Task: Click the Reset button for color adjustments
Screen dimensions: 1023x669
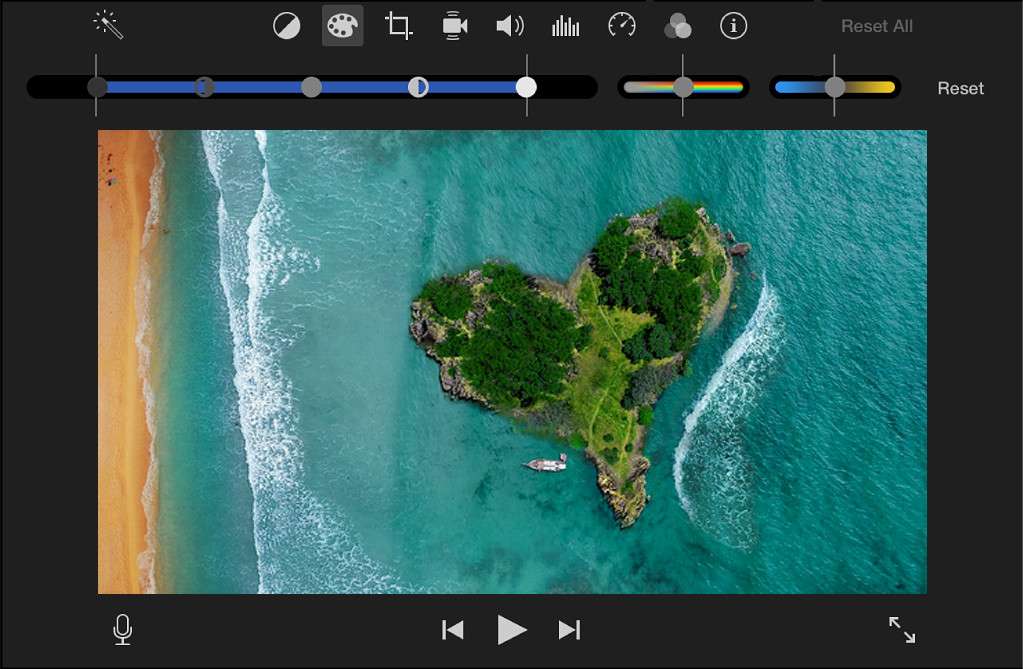Action: [x=959, y=88]
